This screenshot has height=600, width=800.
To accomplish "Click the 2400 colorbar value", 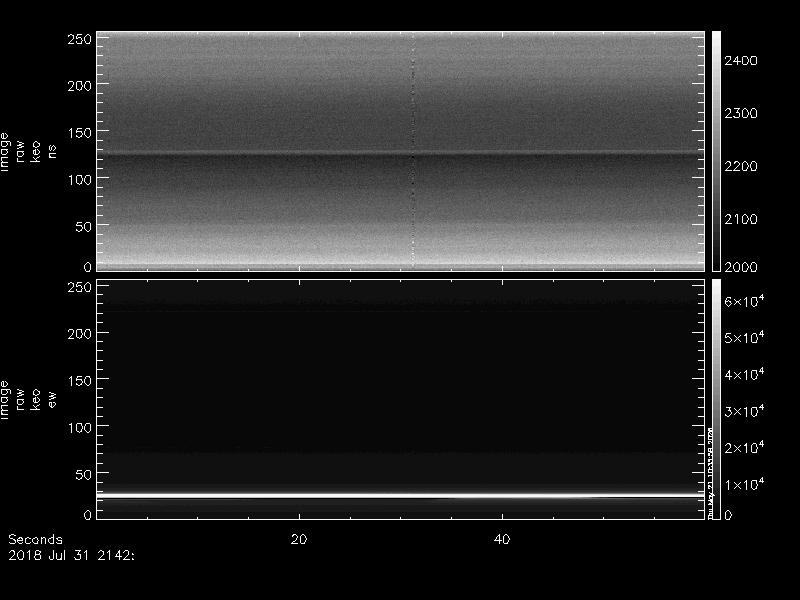I will pyautogui.click(x=741, y=61).
